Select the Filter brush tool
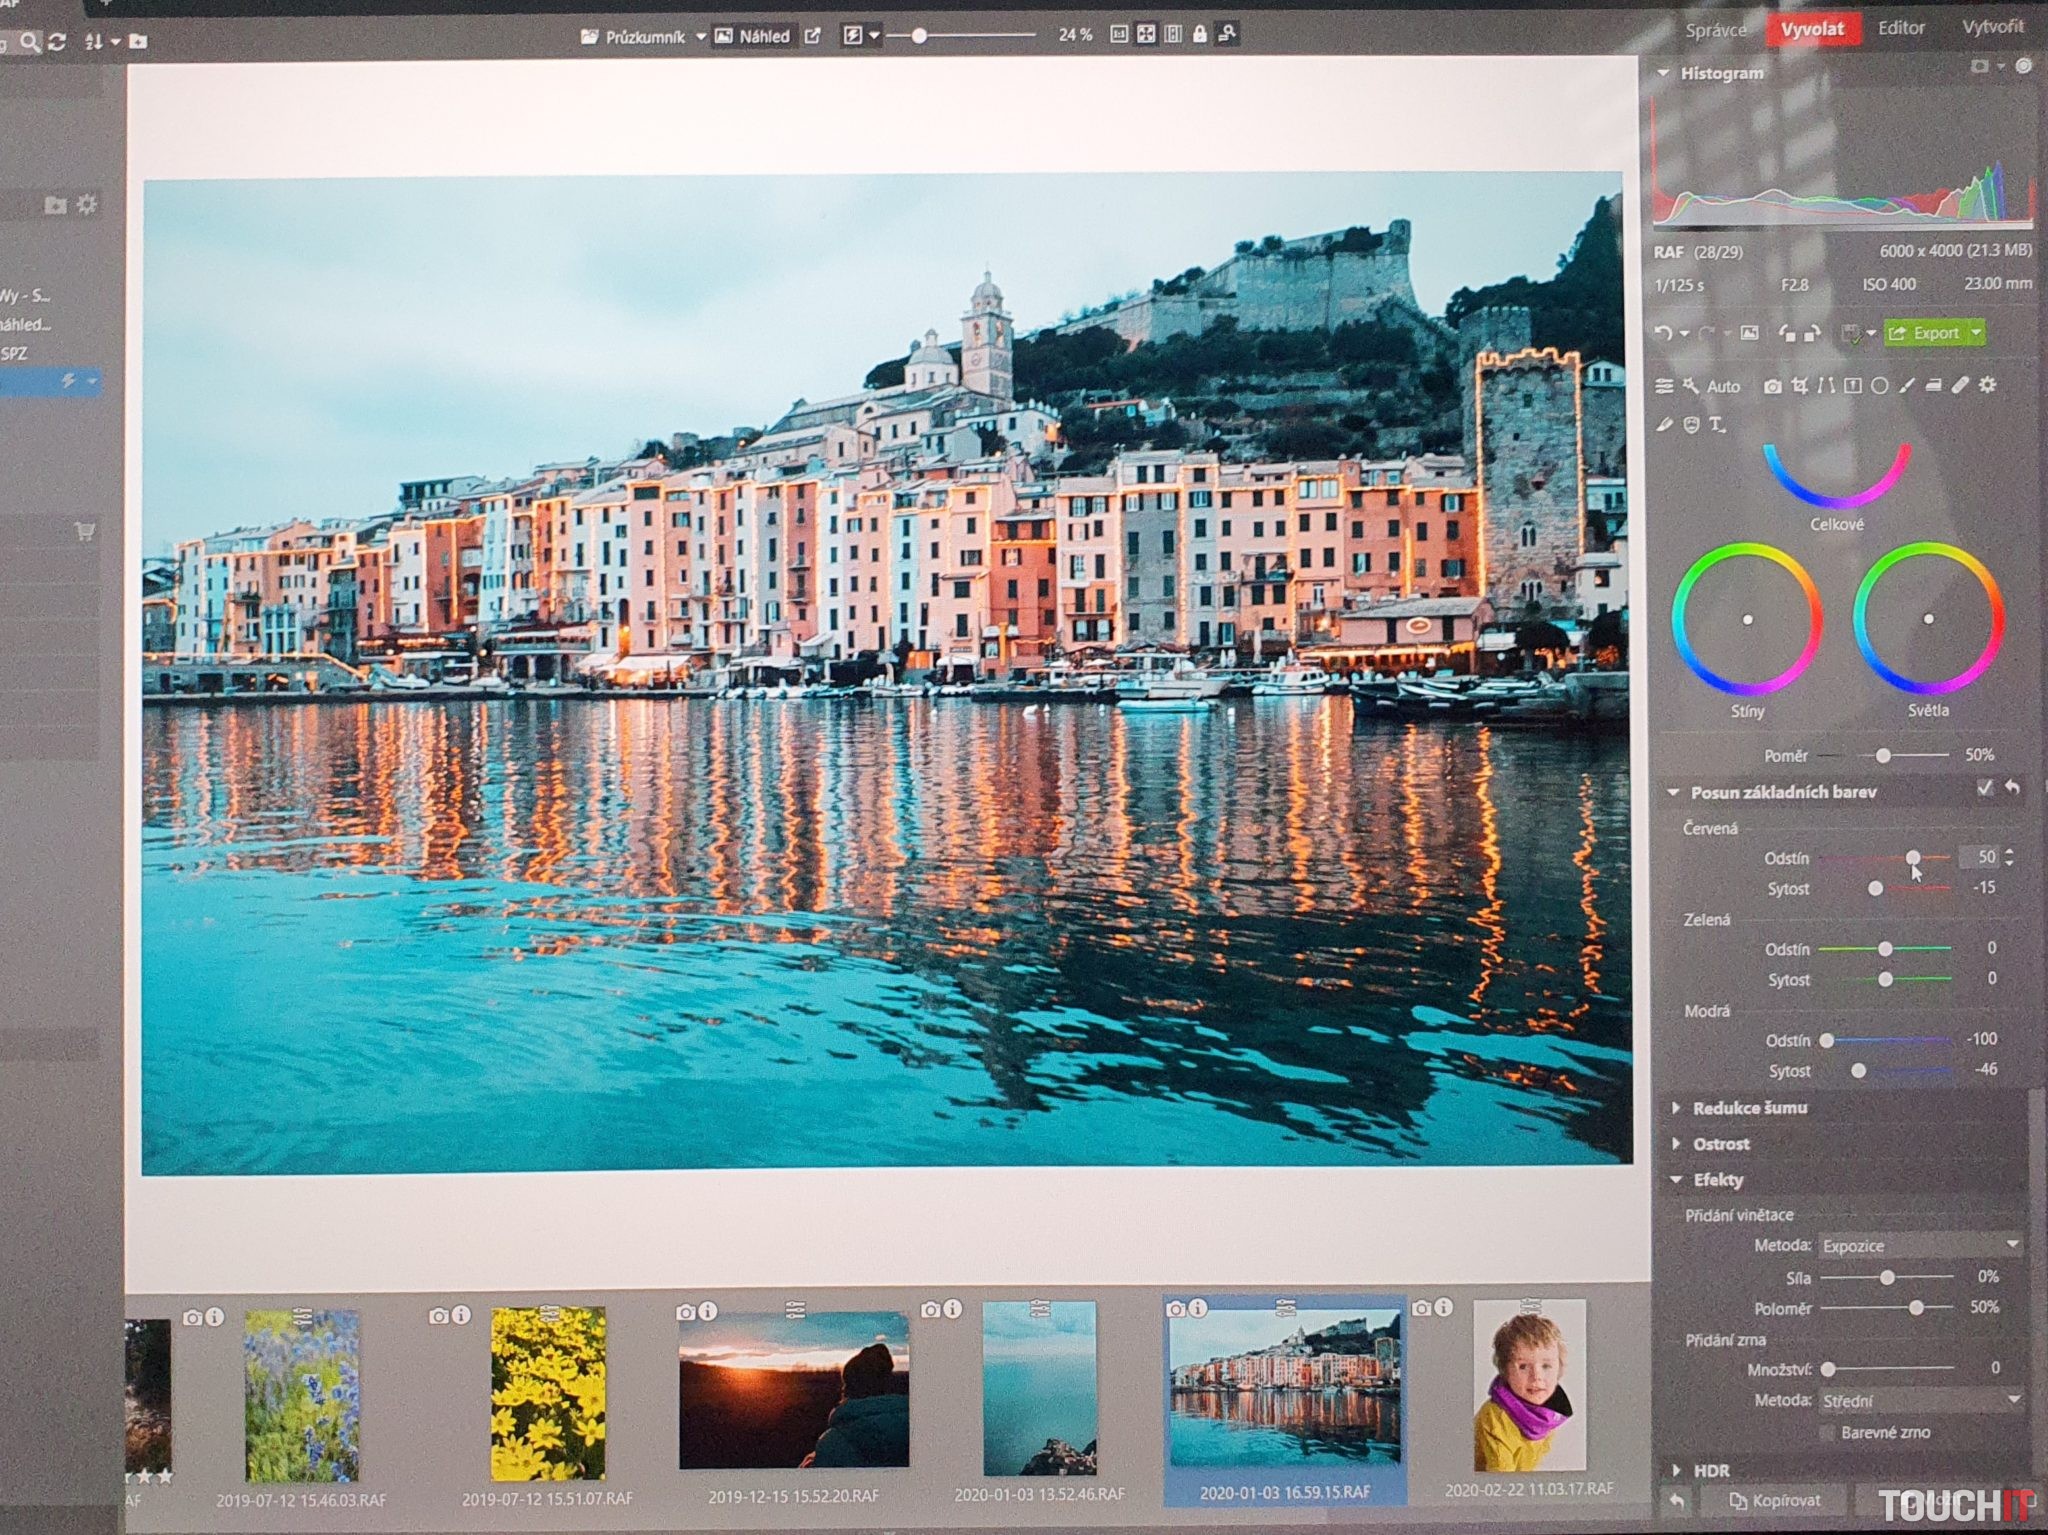 click(x=1907, y=386)
